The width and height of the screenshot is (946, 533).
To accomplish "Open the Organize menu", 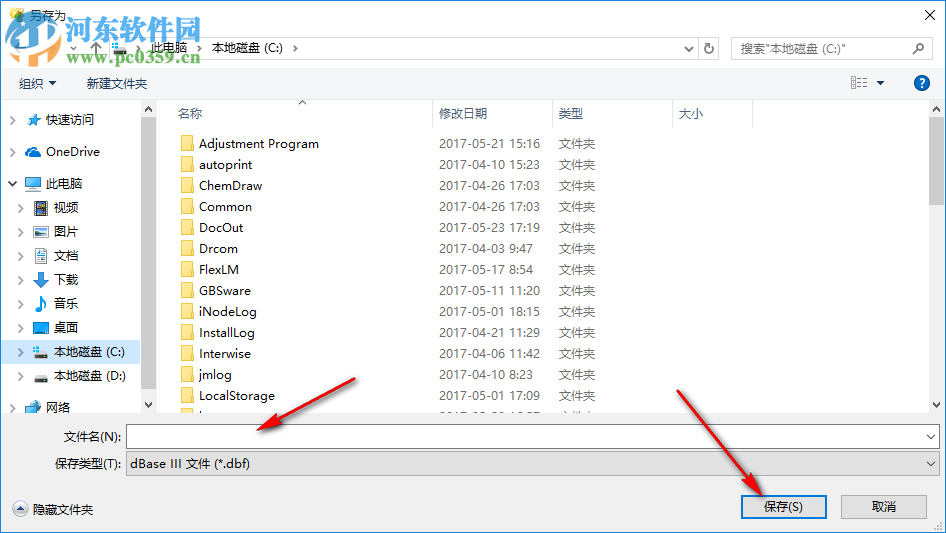I will [x=37, y=83].
